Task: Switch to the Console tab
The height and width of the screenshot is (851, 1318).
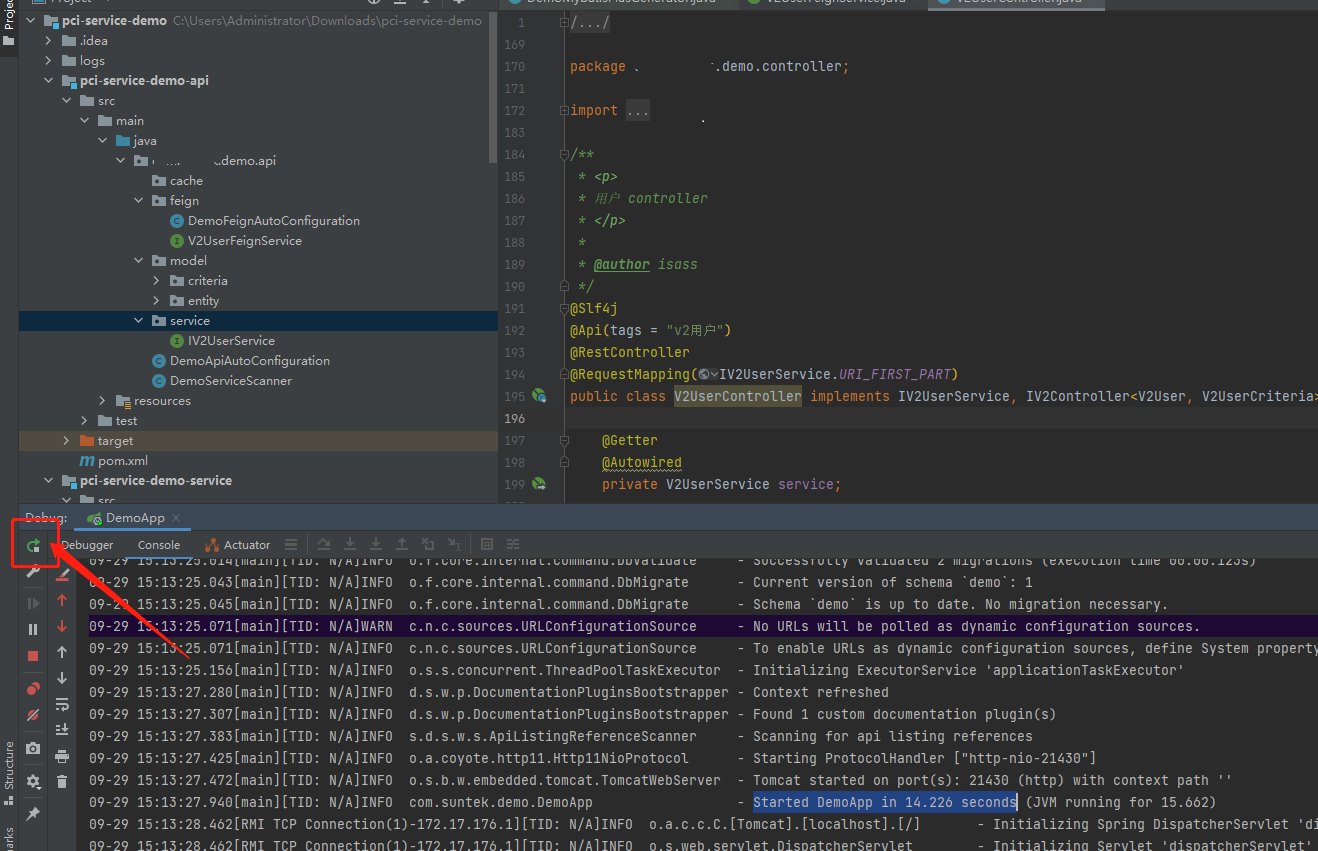Action: pyautogui.click(x=159, y=545)
